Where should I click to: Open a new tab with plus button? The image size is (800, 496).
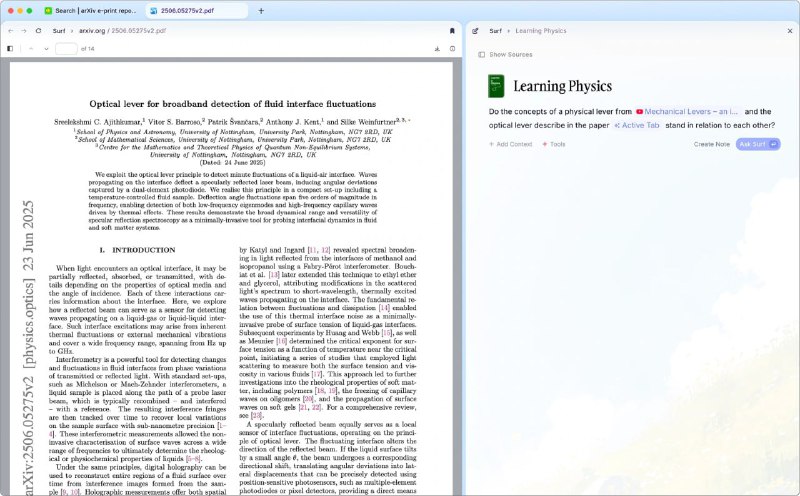[x=261, y=10]
